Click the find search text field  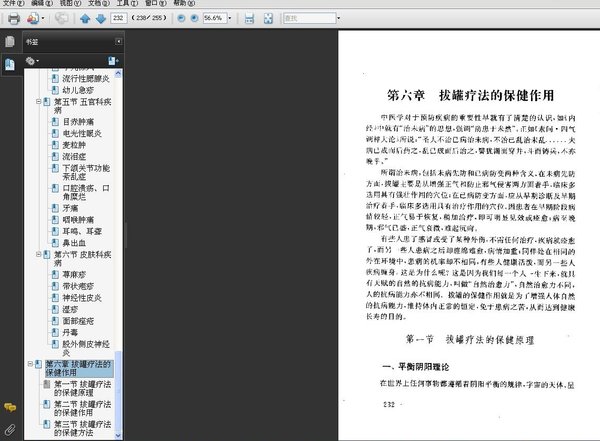(x=310, y=18)
